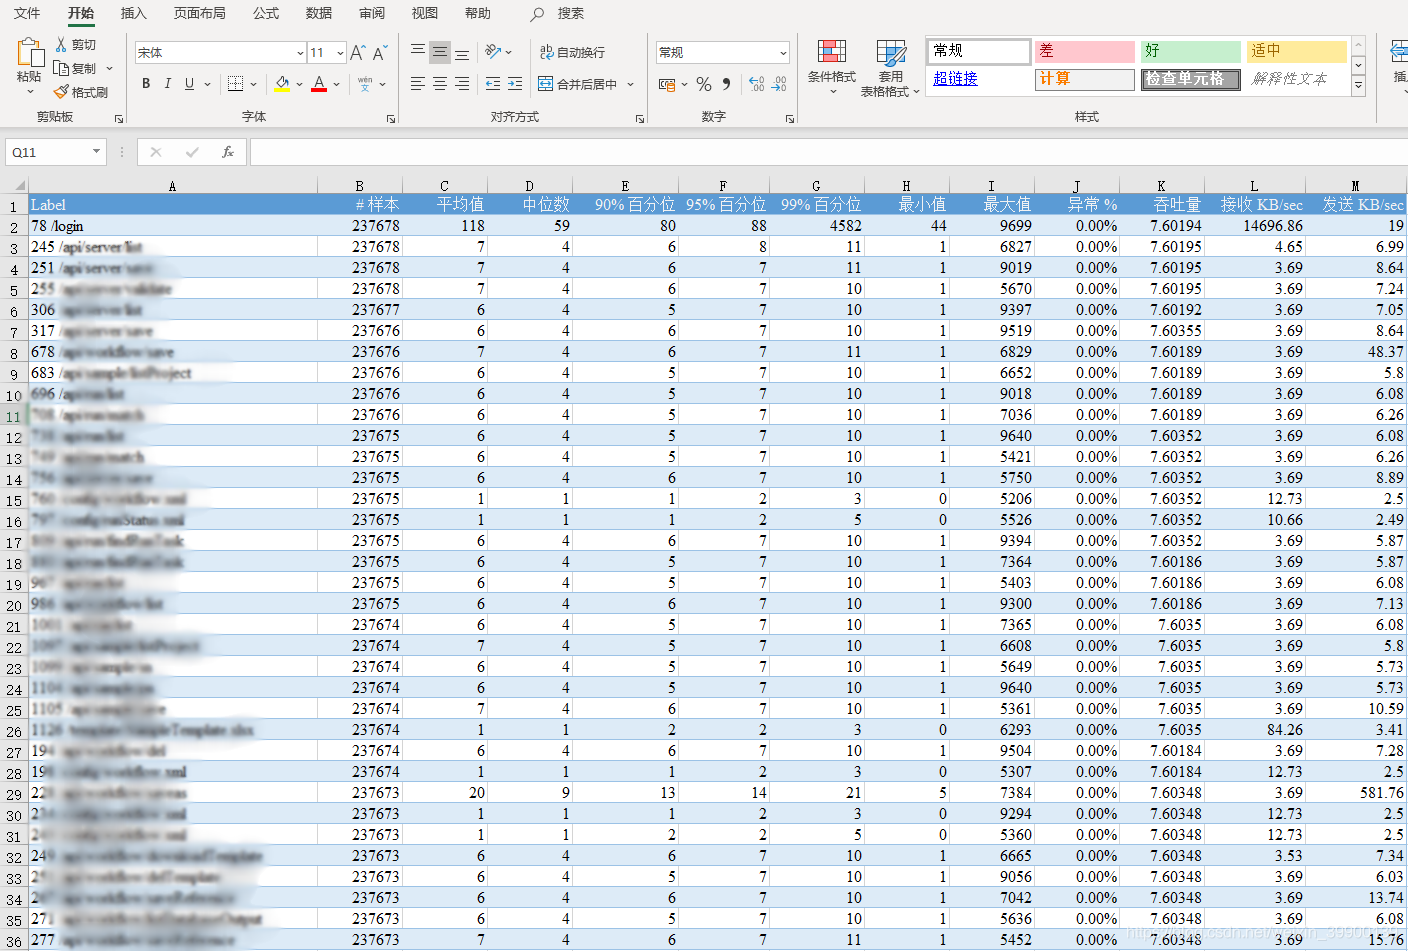Viewport: 1408px width, 951px height.
Task: Switch to the 页面布局 (Page Layout) tab
Action: pyautogui.click(x=200, y=13)
